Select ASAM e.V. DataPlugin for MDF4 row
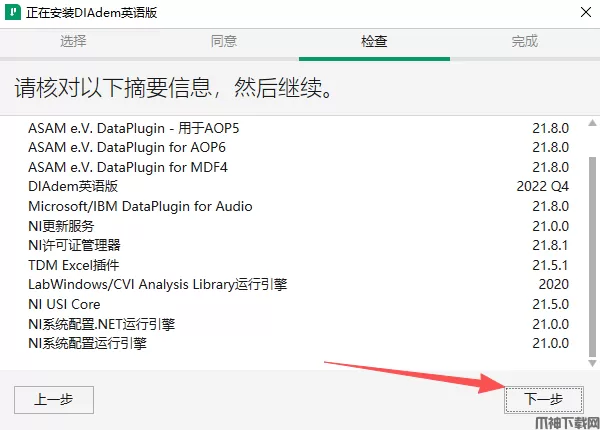Image resolution: width=600 pixels, height=430 pixels. [298, 167]
